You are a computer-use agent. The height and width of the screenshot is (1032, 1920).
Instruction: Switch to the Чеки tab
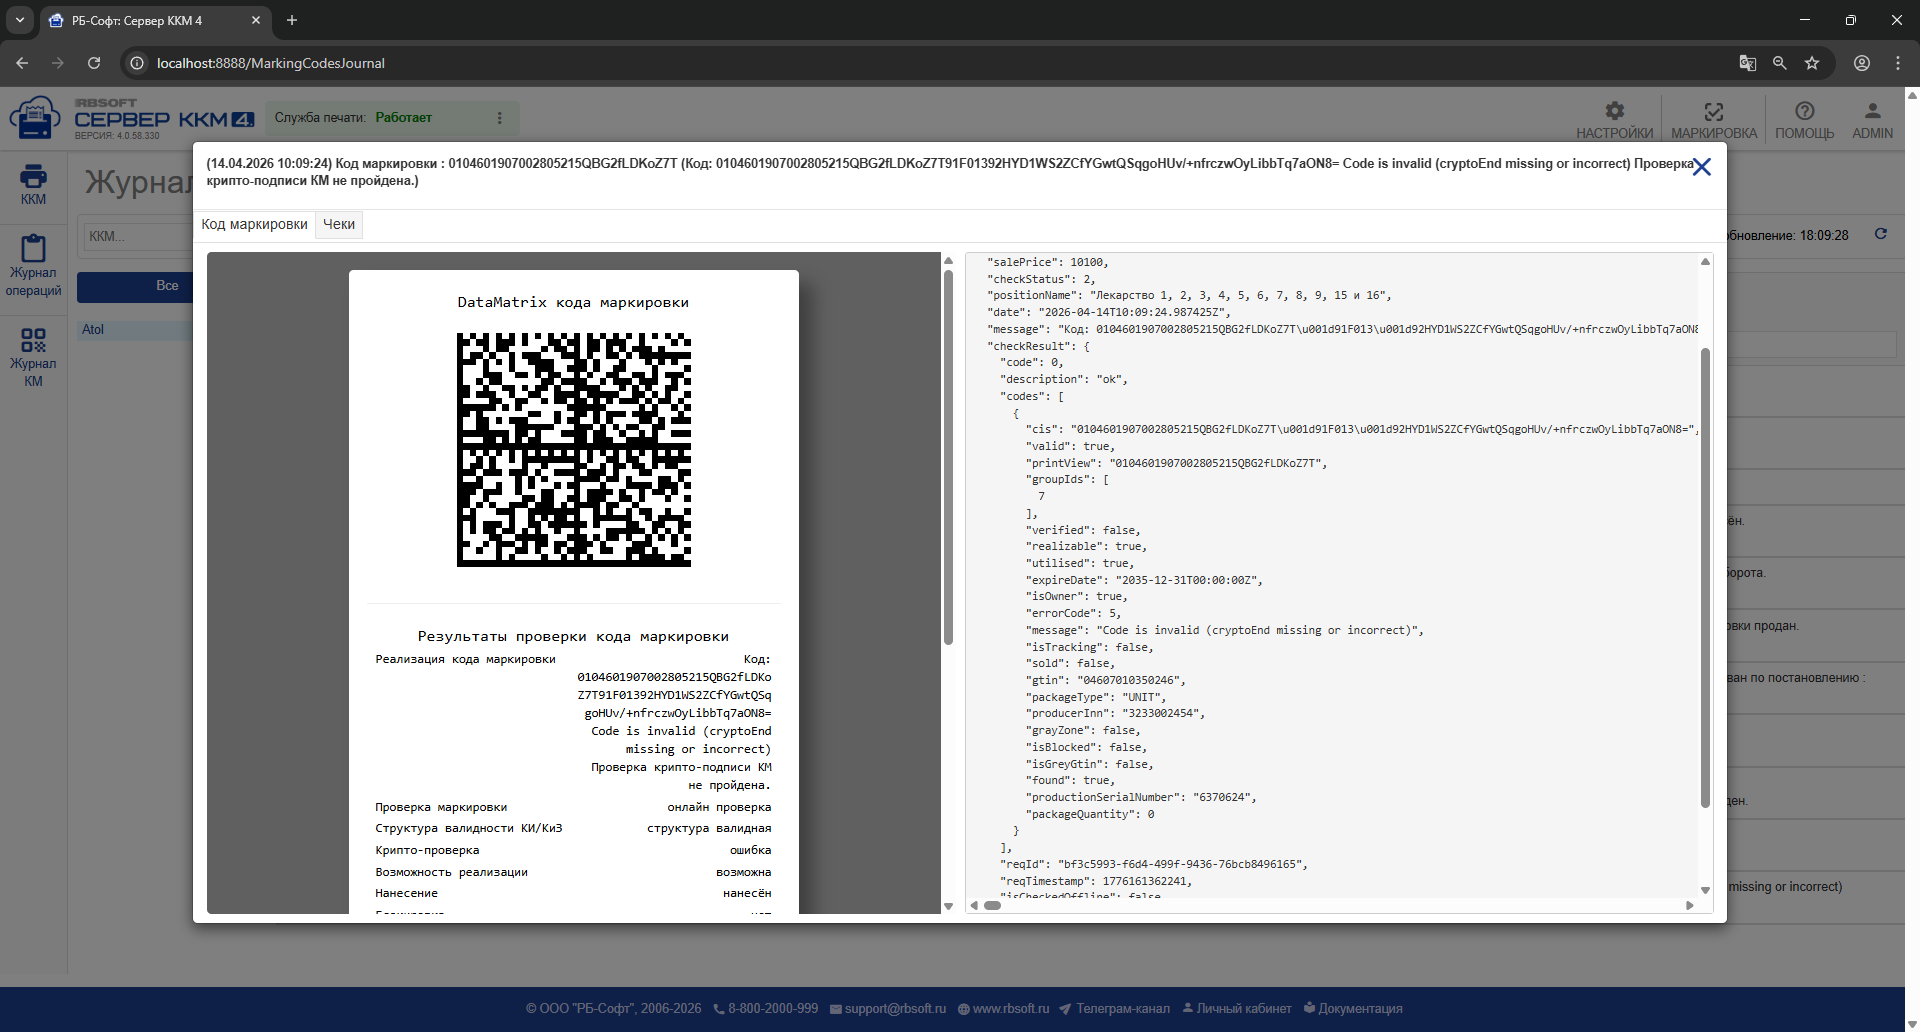pos(339,224)
